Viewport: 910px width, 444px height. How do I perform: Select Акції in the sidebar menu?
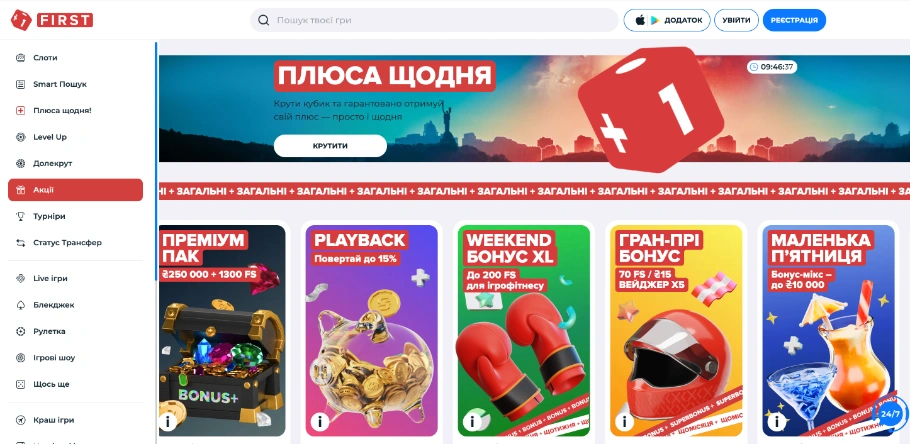[75, 190]
